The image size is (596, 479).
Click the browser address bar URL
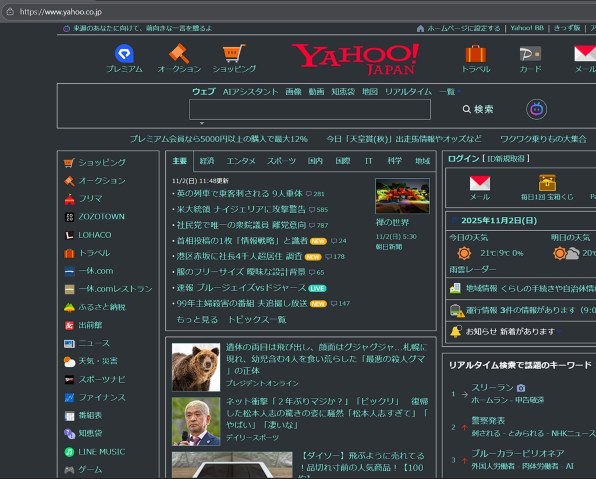point(61,12)
